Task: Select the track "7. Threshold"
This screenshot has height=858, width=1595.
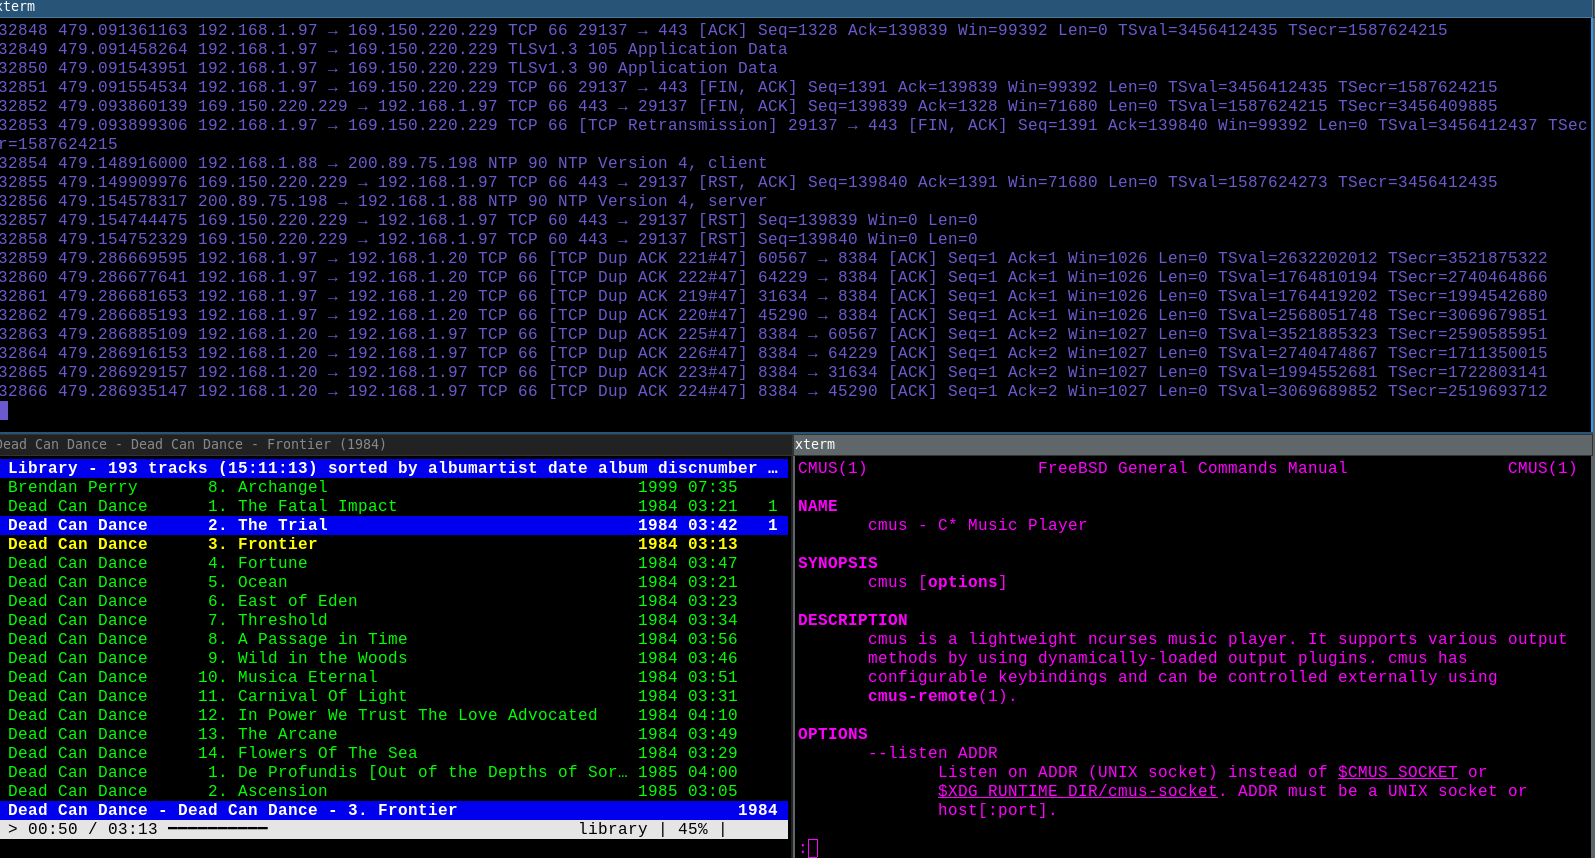Action: tap(394, 620)
